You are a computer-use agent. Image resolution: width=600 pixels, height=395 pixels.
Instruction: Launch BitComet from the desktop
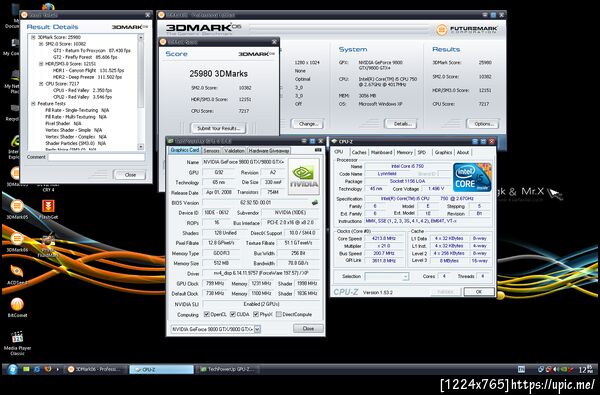pyautogui.click(x=17, y=308)
